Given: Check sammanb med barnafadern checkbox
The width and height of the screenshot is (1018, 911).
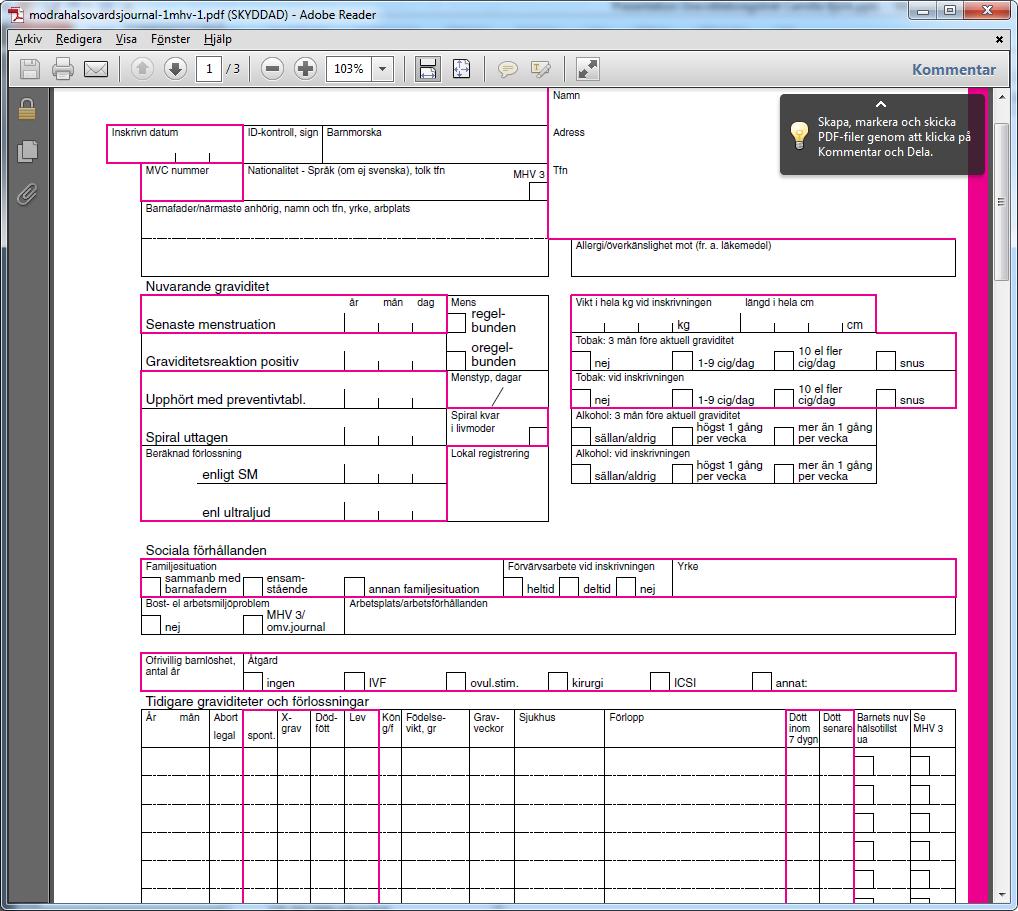Looking at the screenshot, I should click(151, 586).
